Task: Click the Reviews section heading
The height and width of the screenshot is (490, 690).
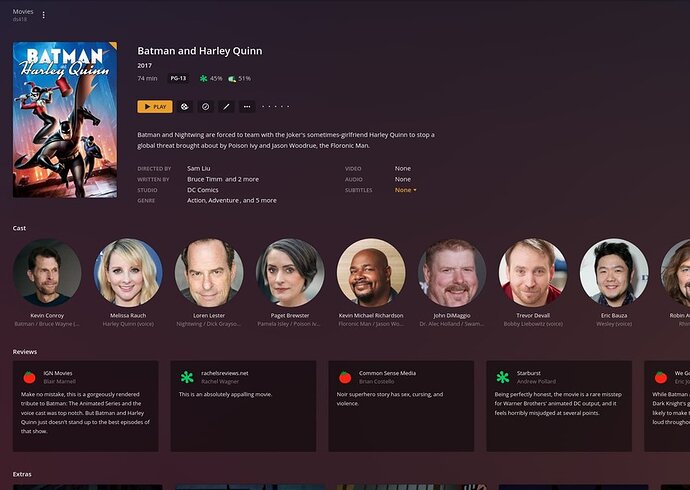Action: 25,351
